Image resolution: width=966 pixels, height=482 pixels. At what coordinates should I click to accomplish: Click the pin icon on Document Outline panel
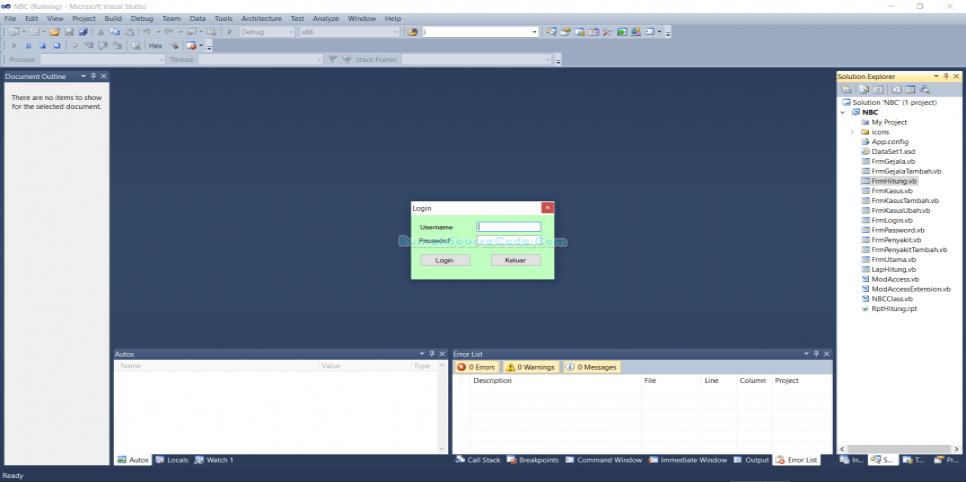click(x=93, y=76)
